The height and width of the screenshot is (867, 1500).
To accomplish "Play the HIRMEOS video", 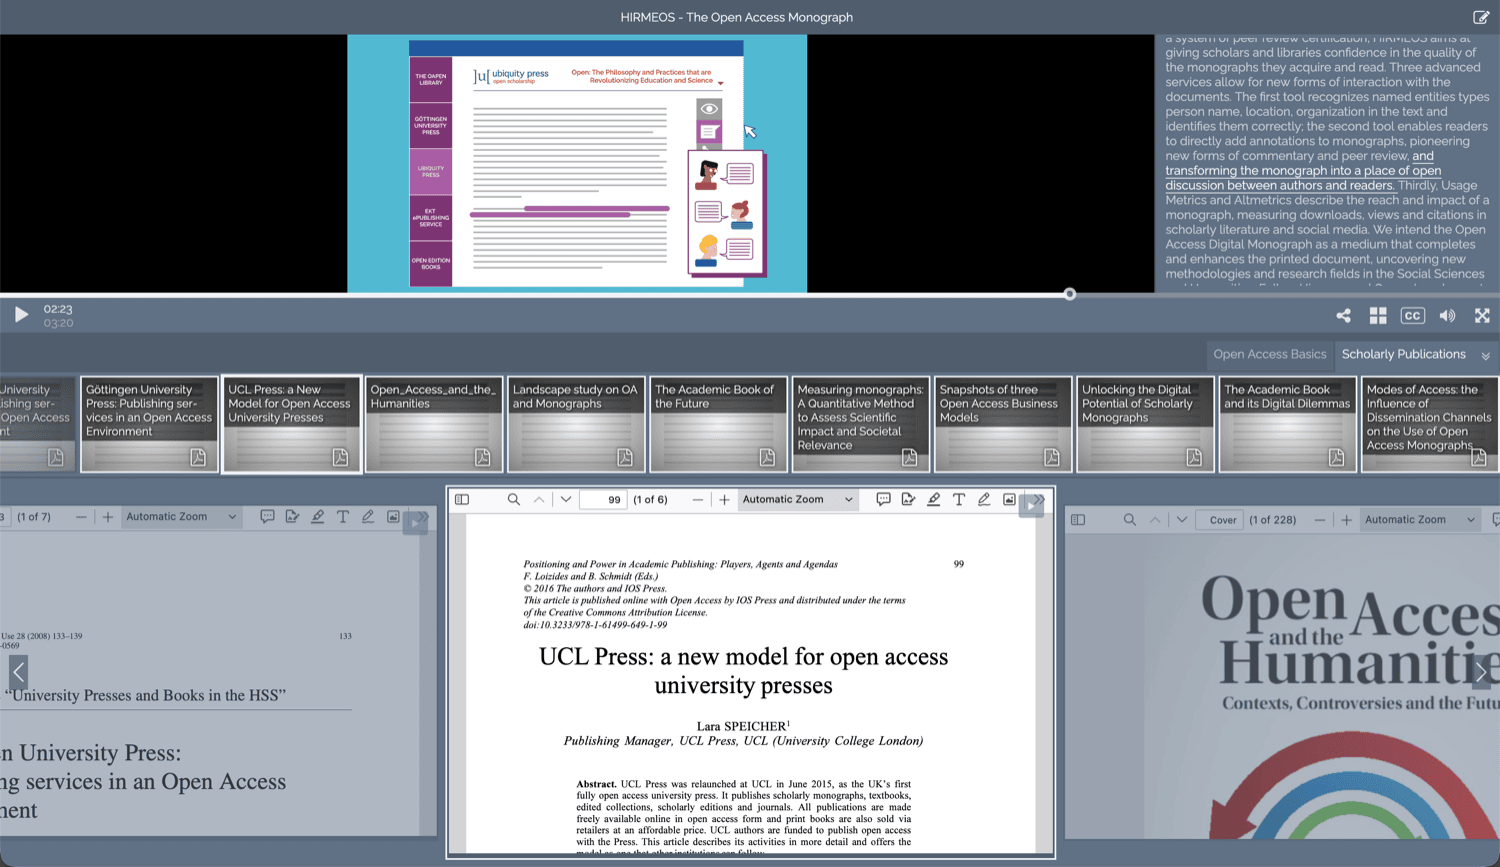I will coord(21,315).
